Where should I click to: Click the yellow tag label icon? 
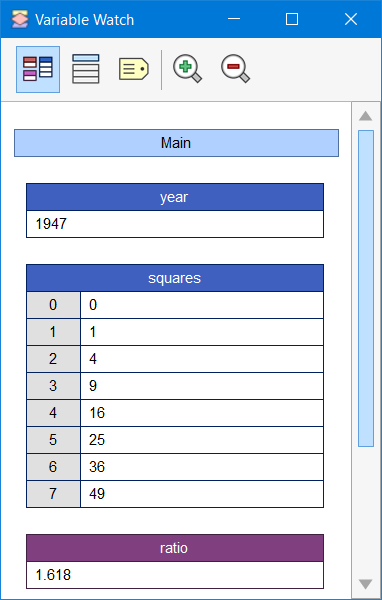(134, 69)
